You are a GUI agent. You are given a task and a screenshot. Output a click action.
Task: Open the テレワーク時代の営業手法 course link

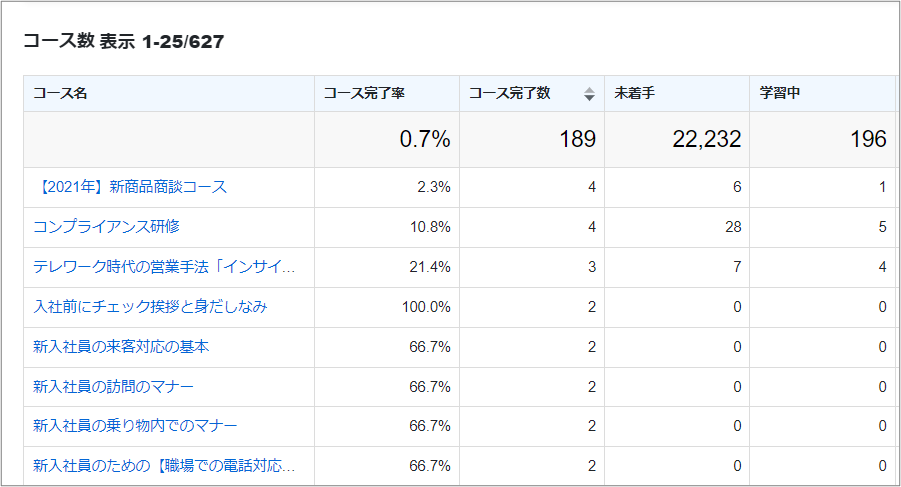[164, 266]
